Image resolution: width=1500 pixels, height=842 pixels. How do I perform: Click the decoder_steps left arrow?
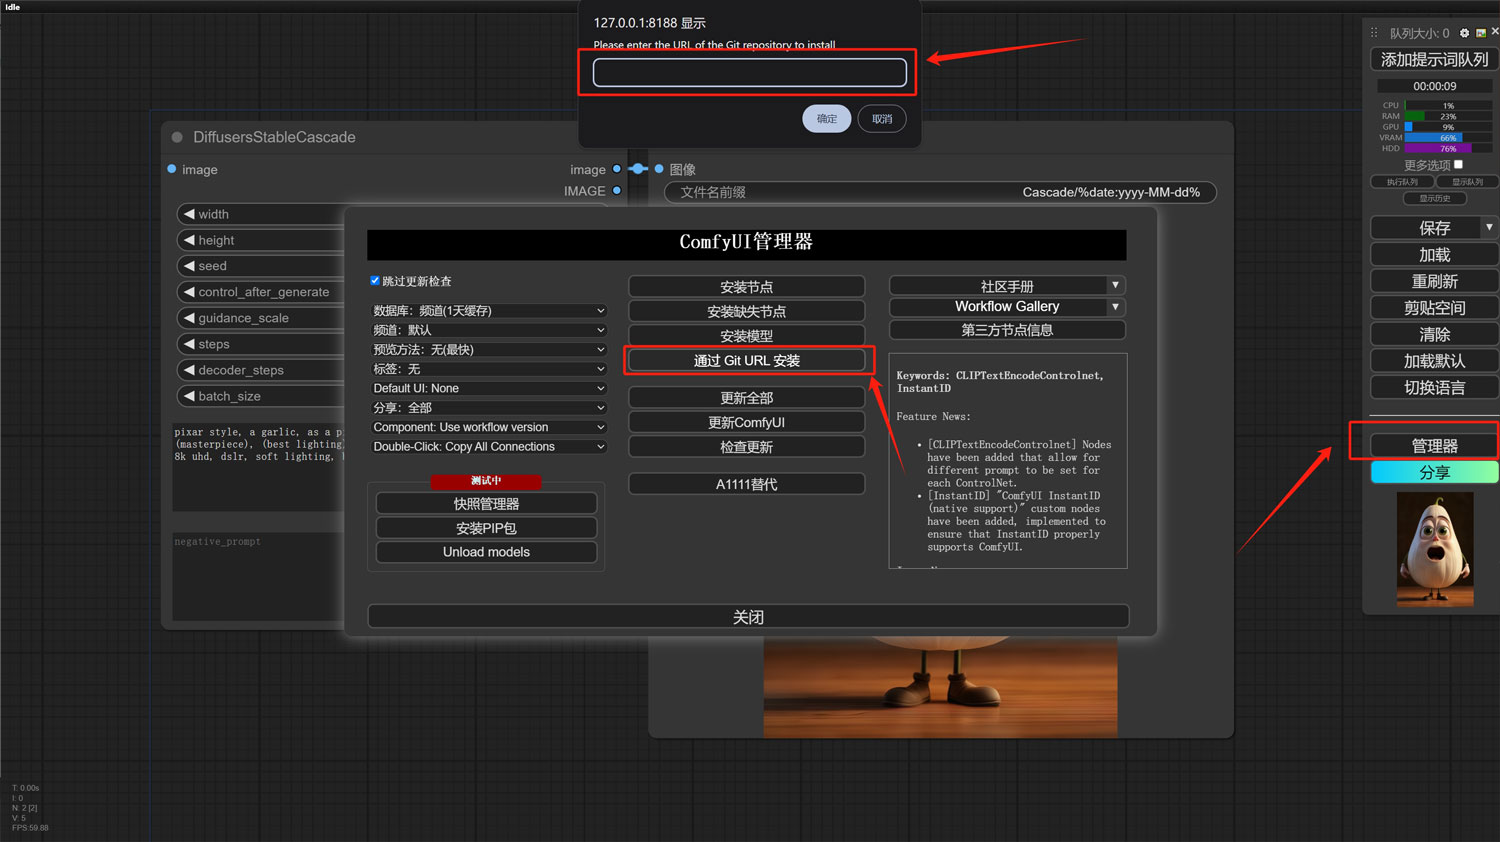coord(189,370)
